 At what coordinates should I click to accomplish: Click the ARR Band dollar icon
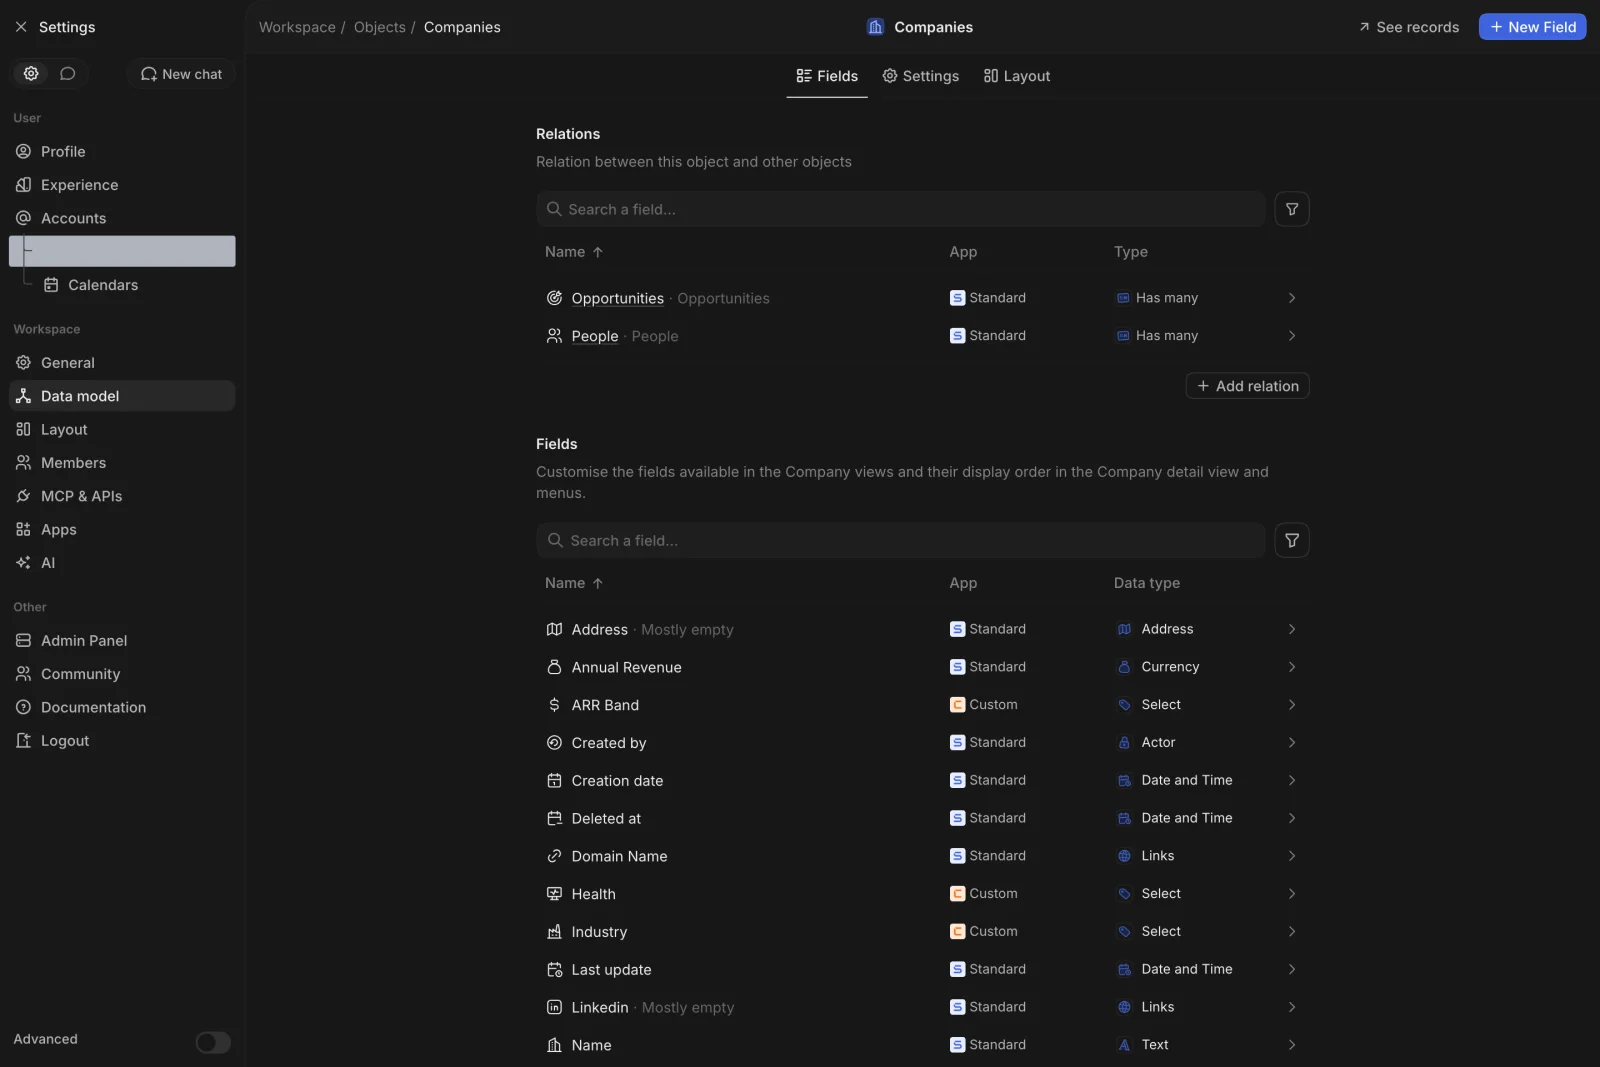click(554, 705)
